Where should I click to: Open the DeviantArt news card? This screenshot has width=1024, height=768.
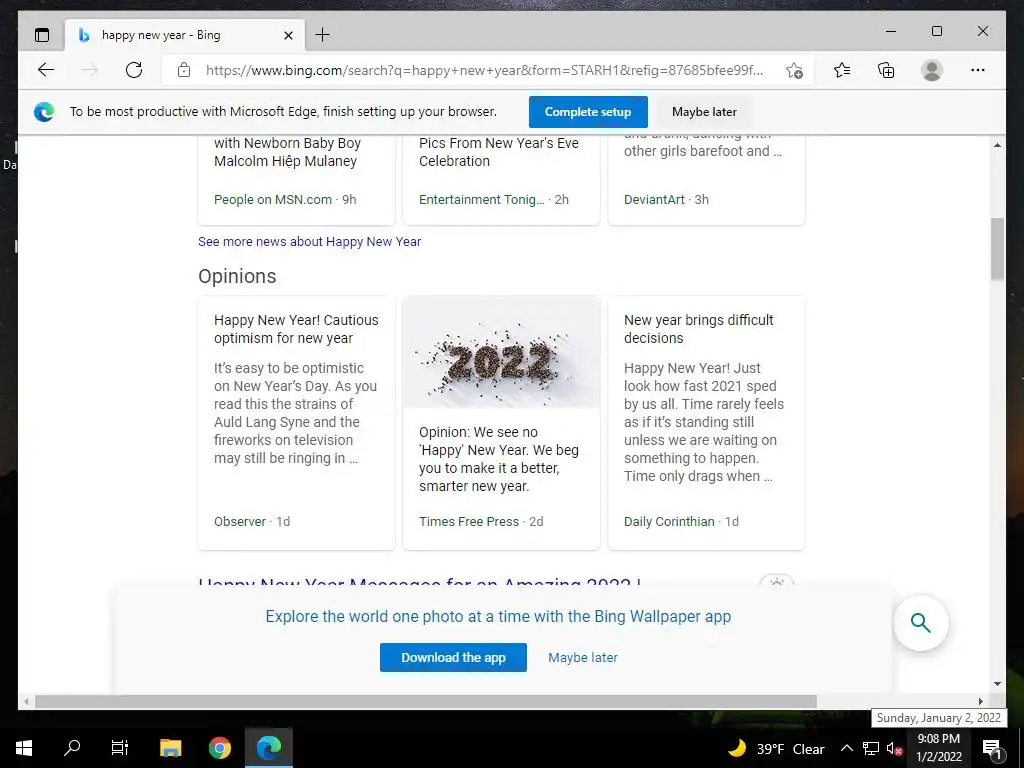[707, 180]
